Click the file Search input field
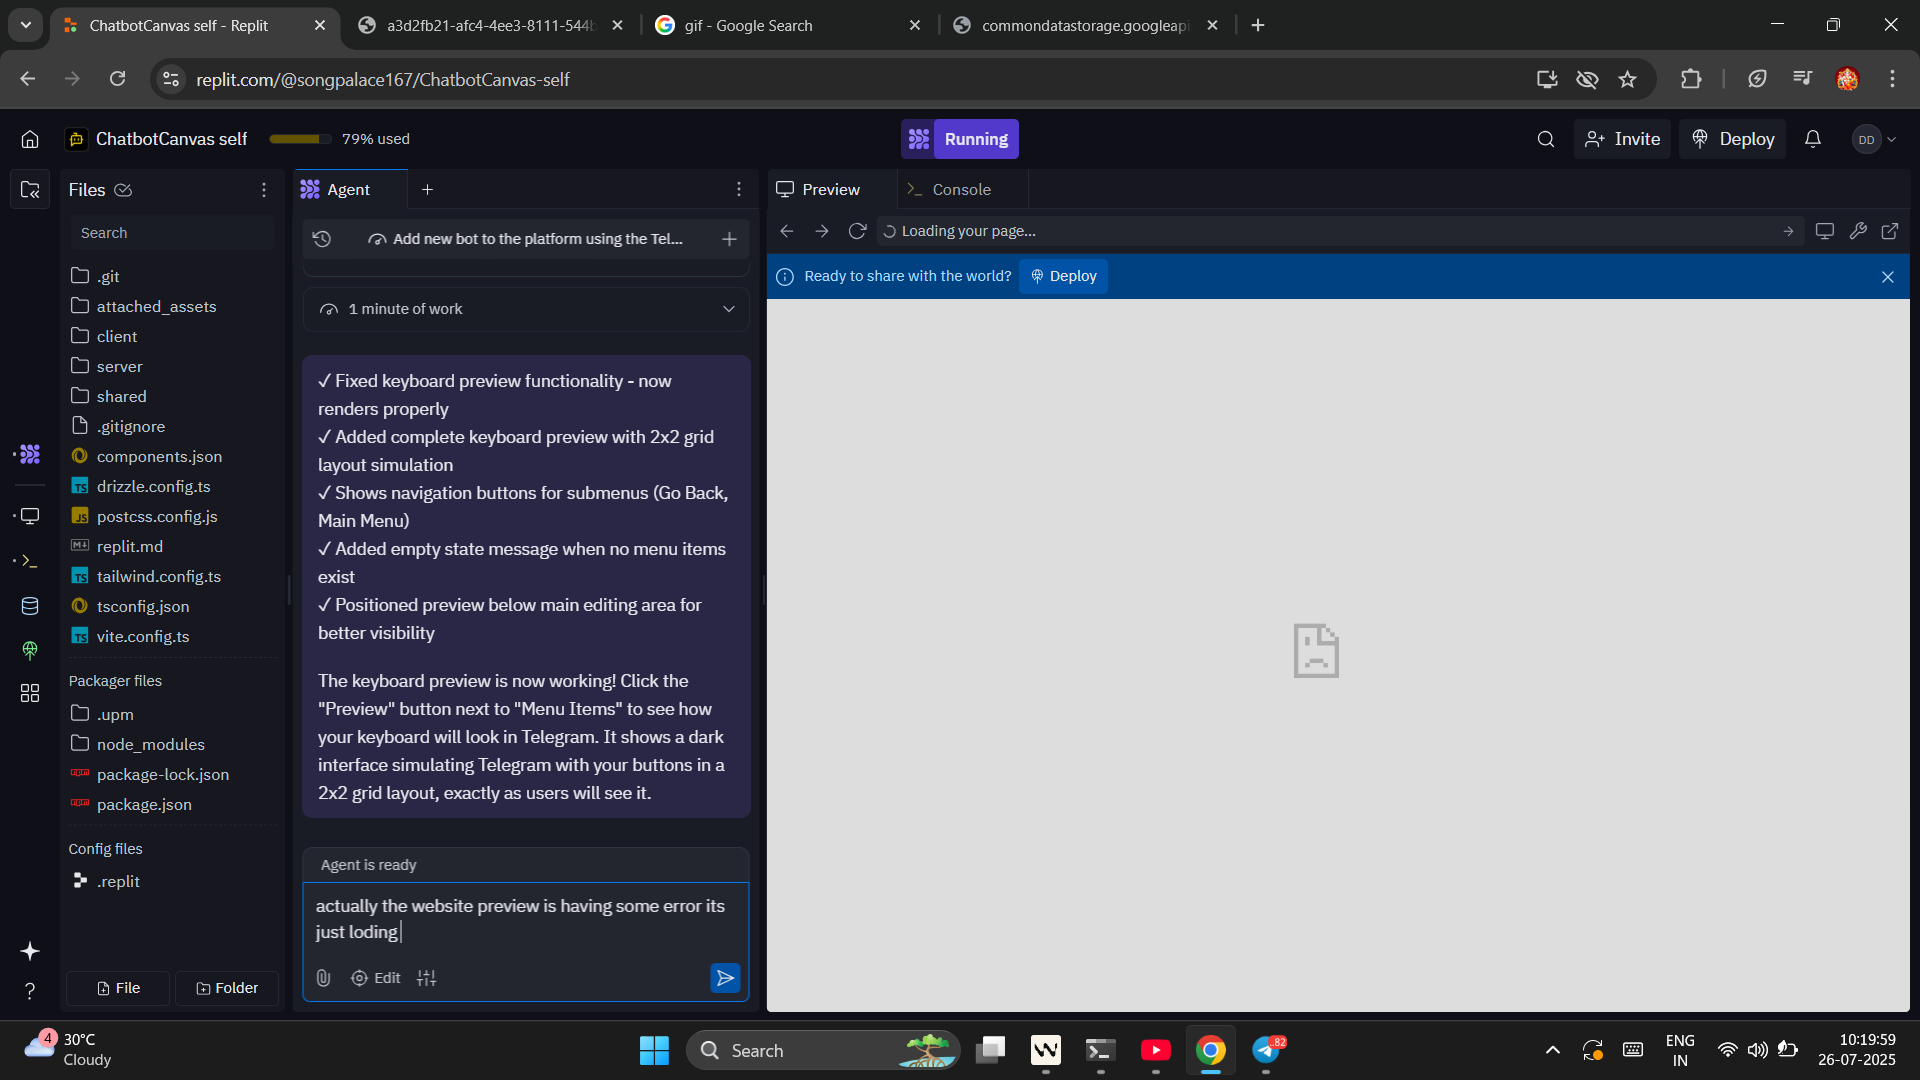This screenshot has height=1080, width=1920. [x=170, y=233]
